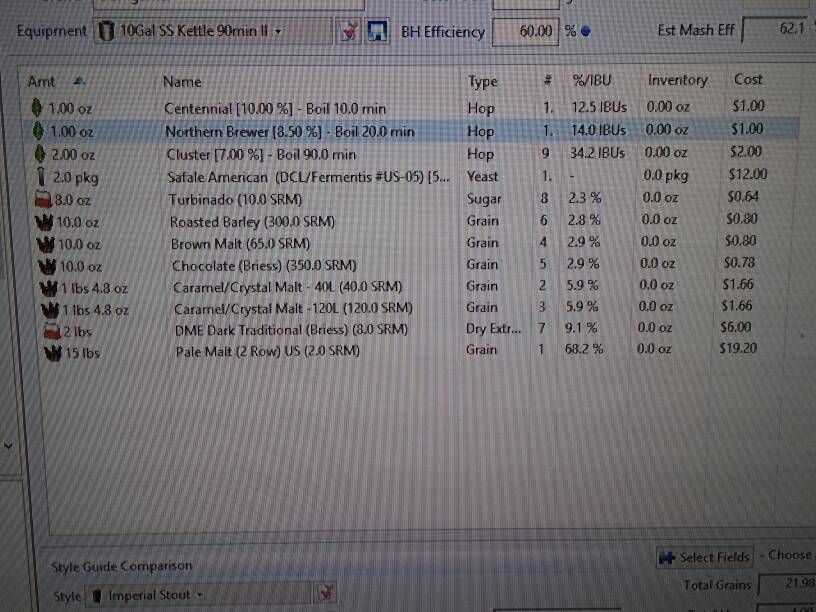816x612 pixels.
Task: Click grain icon on Caramel/Crystal 120L row
Action: tap(51, 310)
